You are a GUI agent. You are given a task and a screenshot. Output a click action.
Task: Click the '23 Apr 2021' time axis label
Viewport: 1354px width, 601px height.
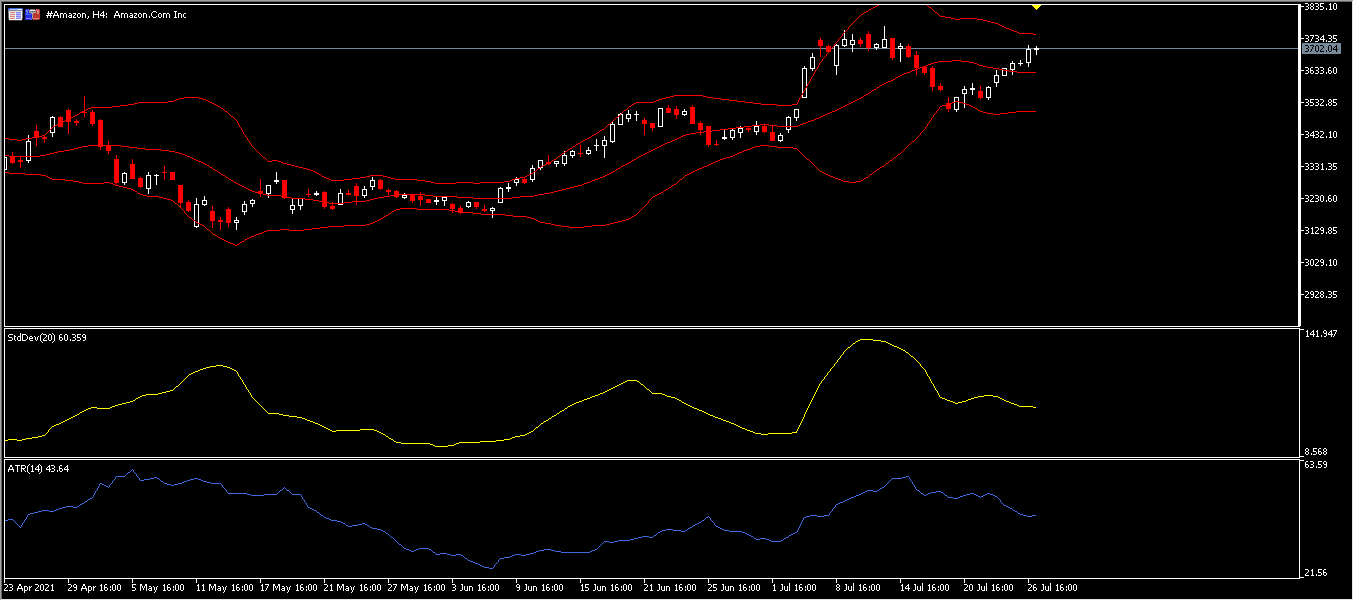click(x=30, y=588)
